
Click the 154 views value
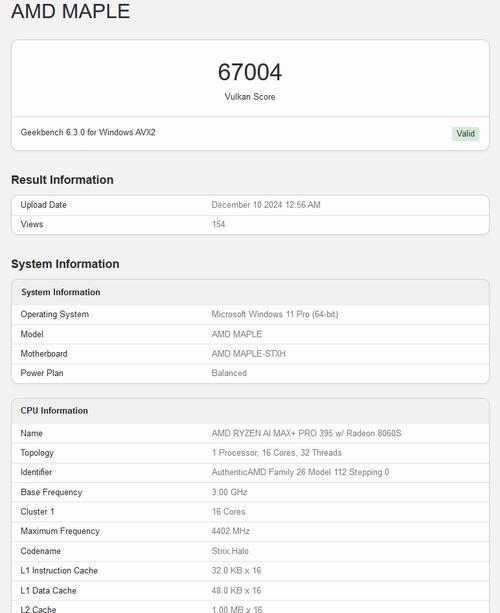coord(218,224)
